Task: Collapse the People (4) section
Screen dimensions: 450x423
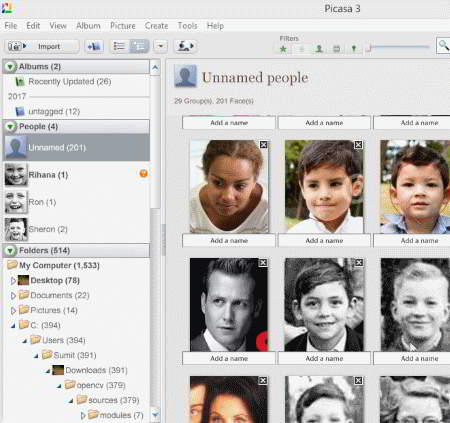Action: coord(10,127)
